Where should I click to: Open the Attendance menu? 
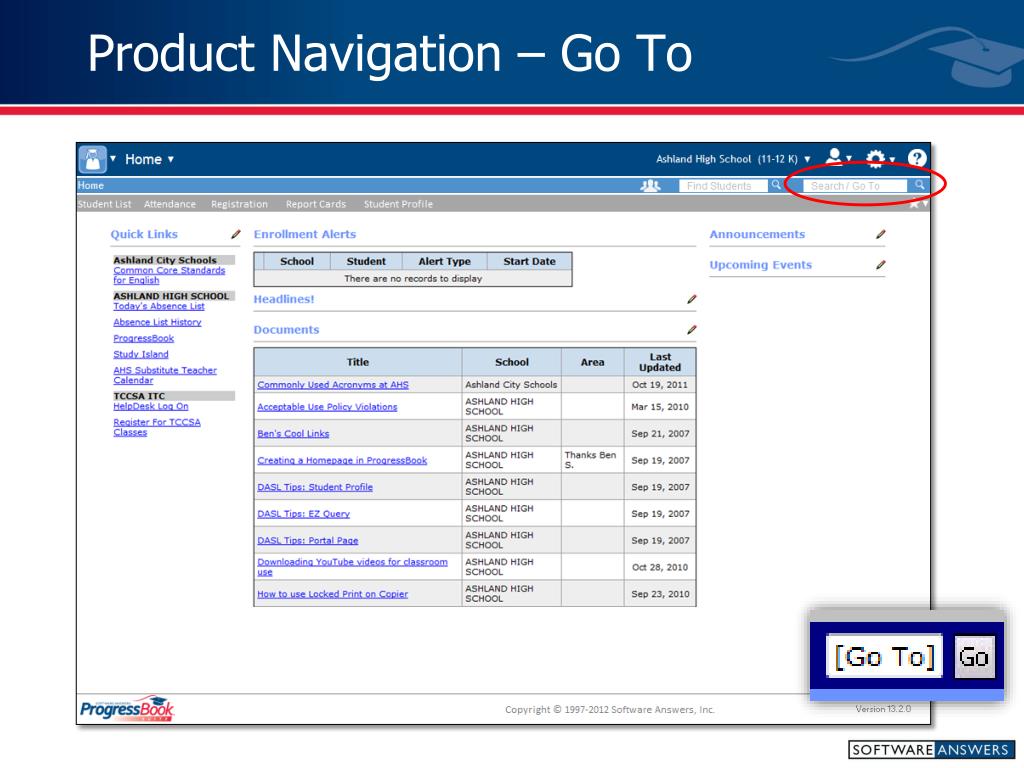pos(170,204)
